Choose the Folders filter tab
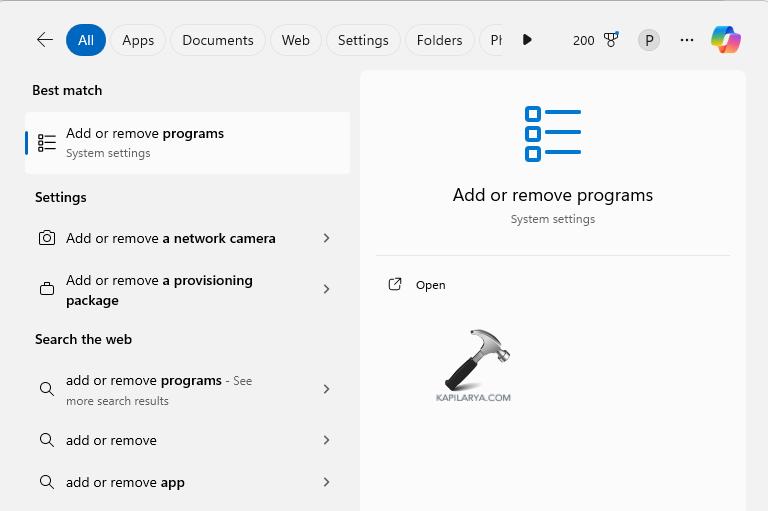 pos(439,40)
